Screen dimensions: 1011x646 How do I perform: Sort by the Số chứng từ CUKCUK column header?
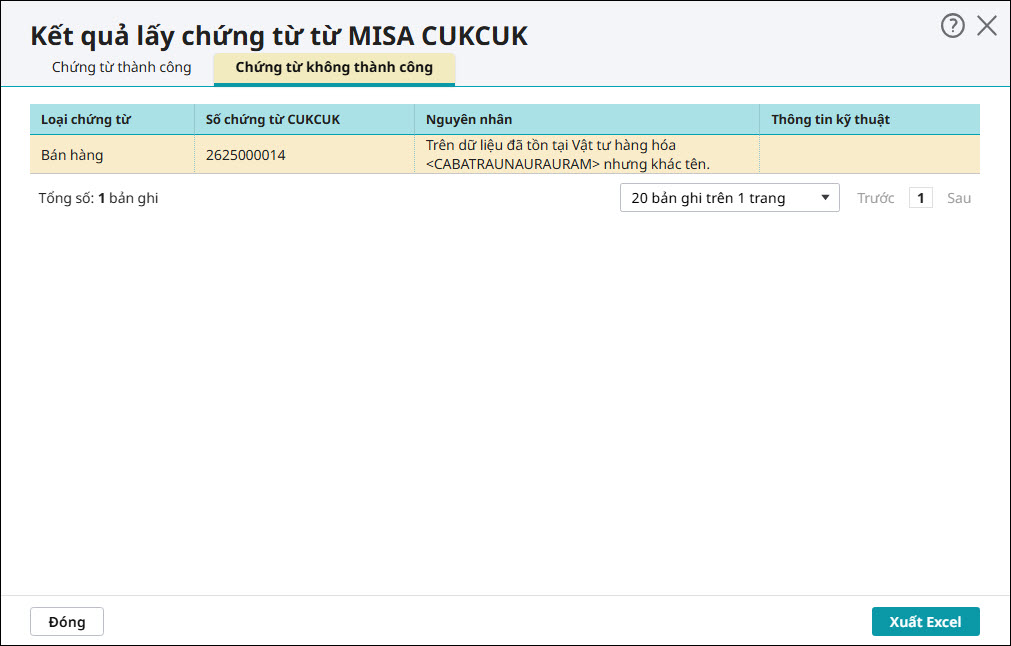272,120
